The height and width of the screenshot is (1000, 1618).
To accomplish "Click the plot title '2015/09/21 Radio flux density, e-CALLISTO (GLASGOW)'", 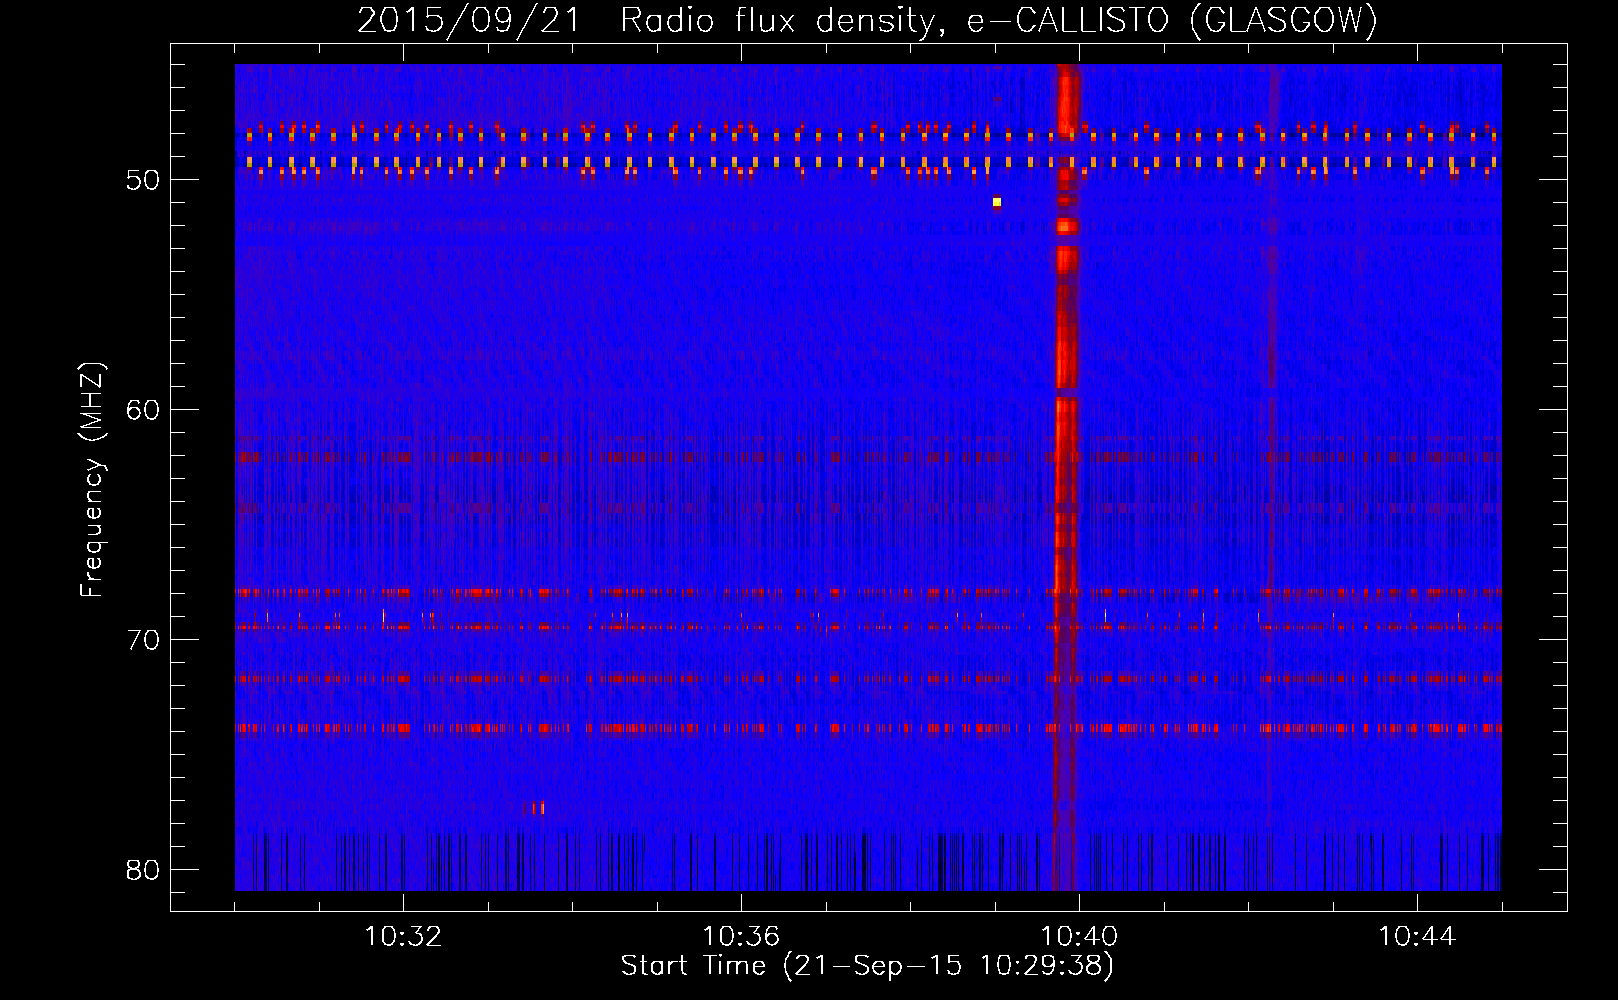I will [x=867, y=21].
